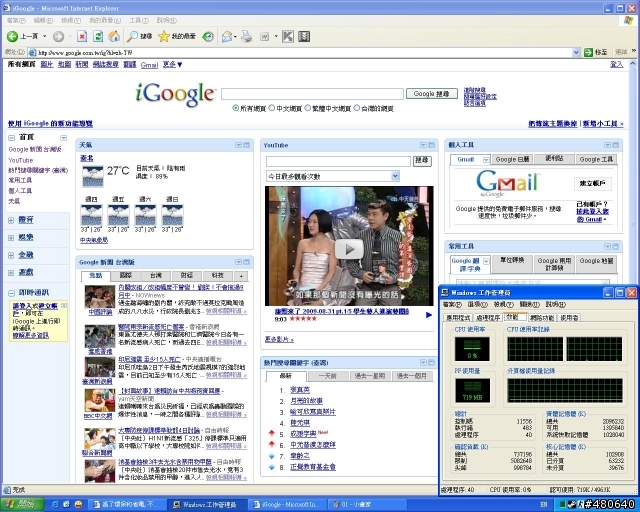Image resolution: width=640 pixels, height=512 pixels.
Task: Open 處理程序 tab in Task Manager
Action: 488,317
